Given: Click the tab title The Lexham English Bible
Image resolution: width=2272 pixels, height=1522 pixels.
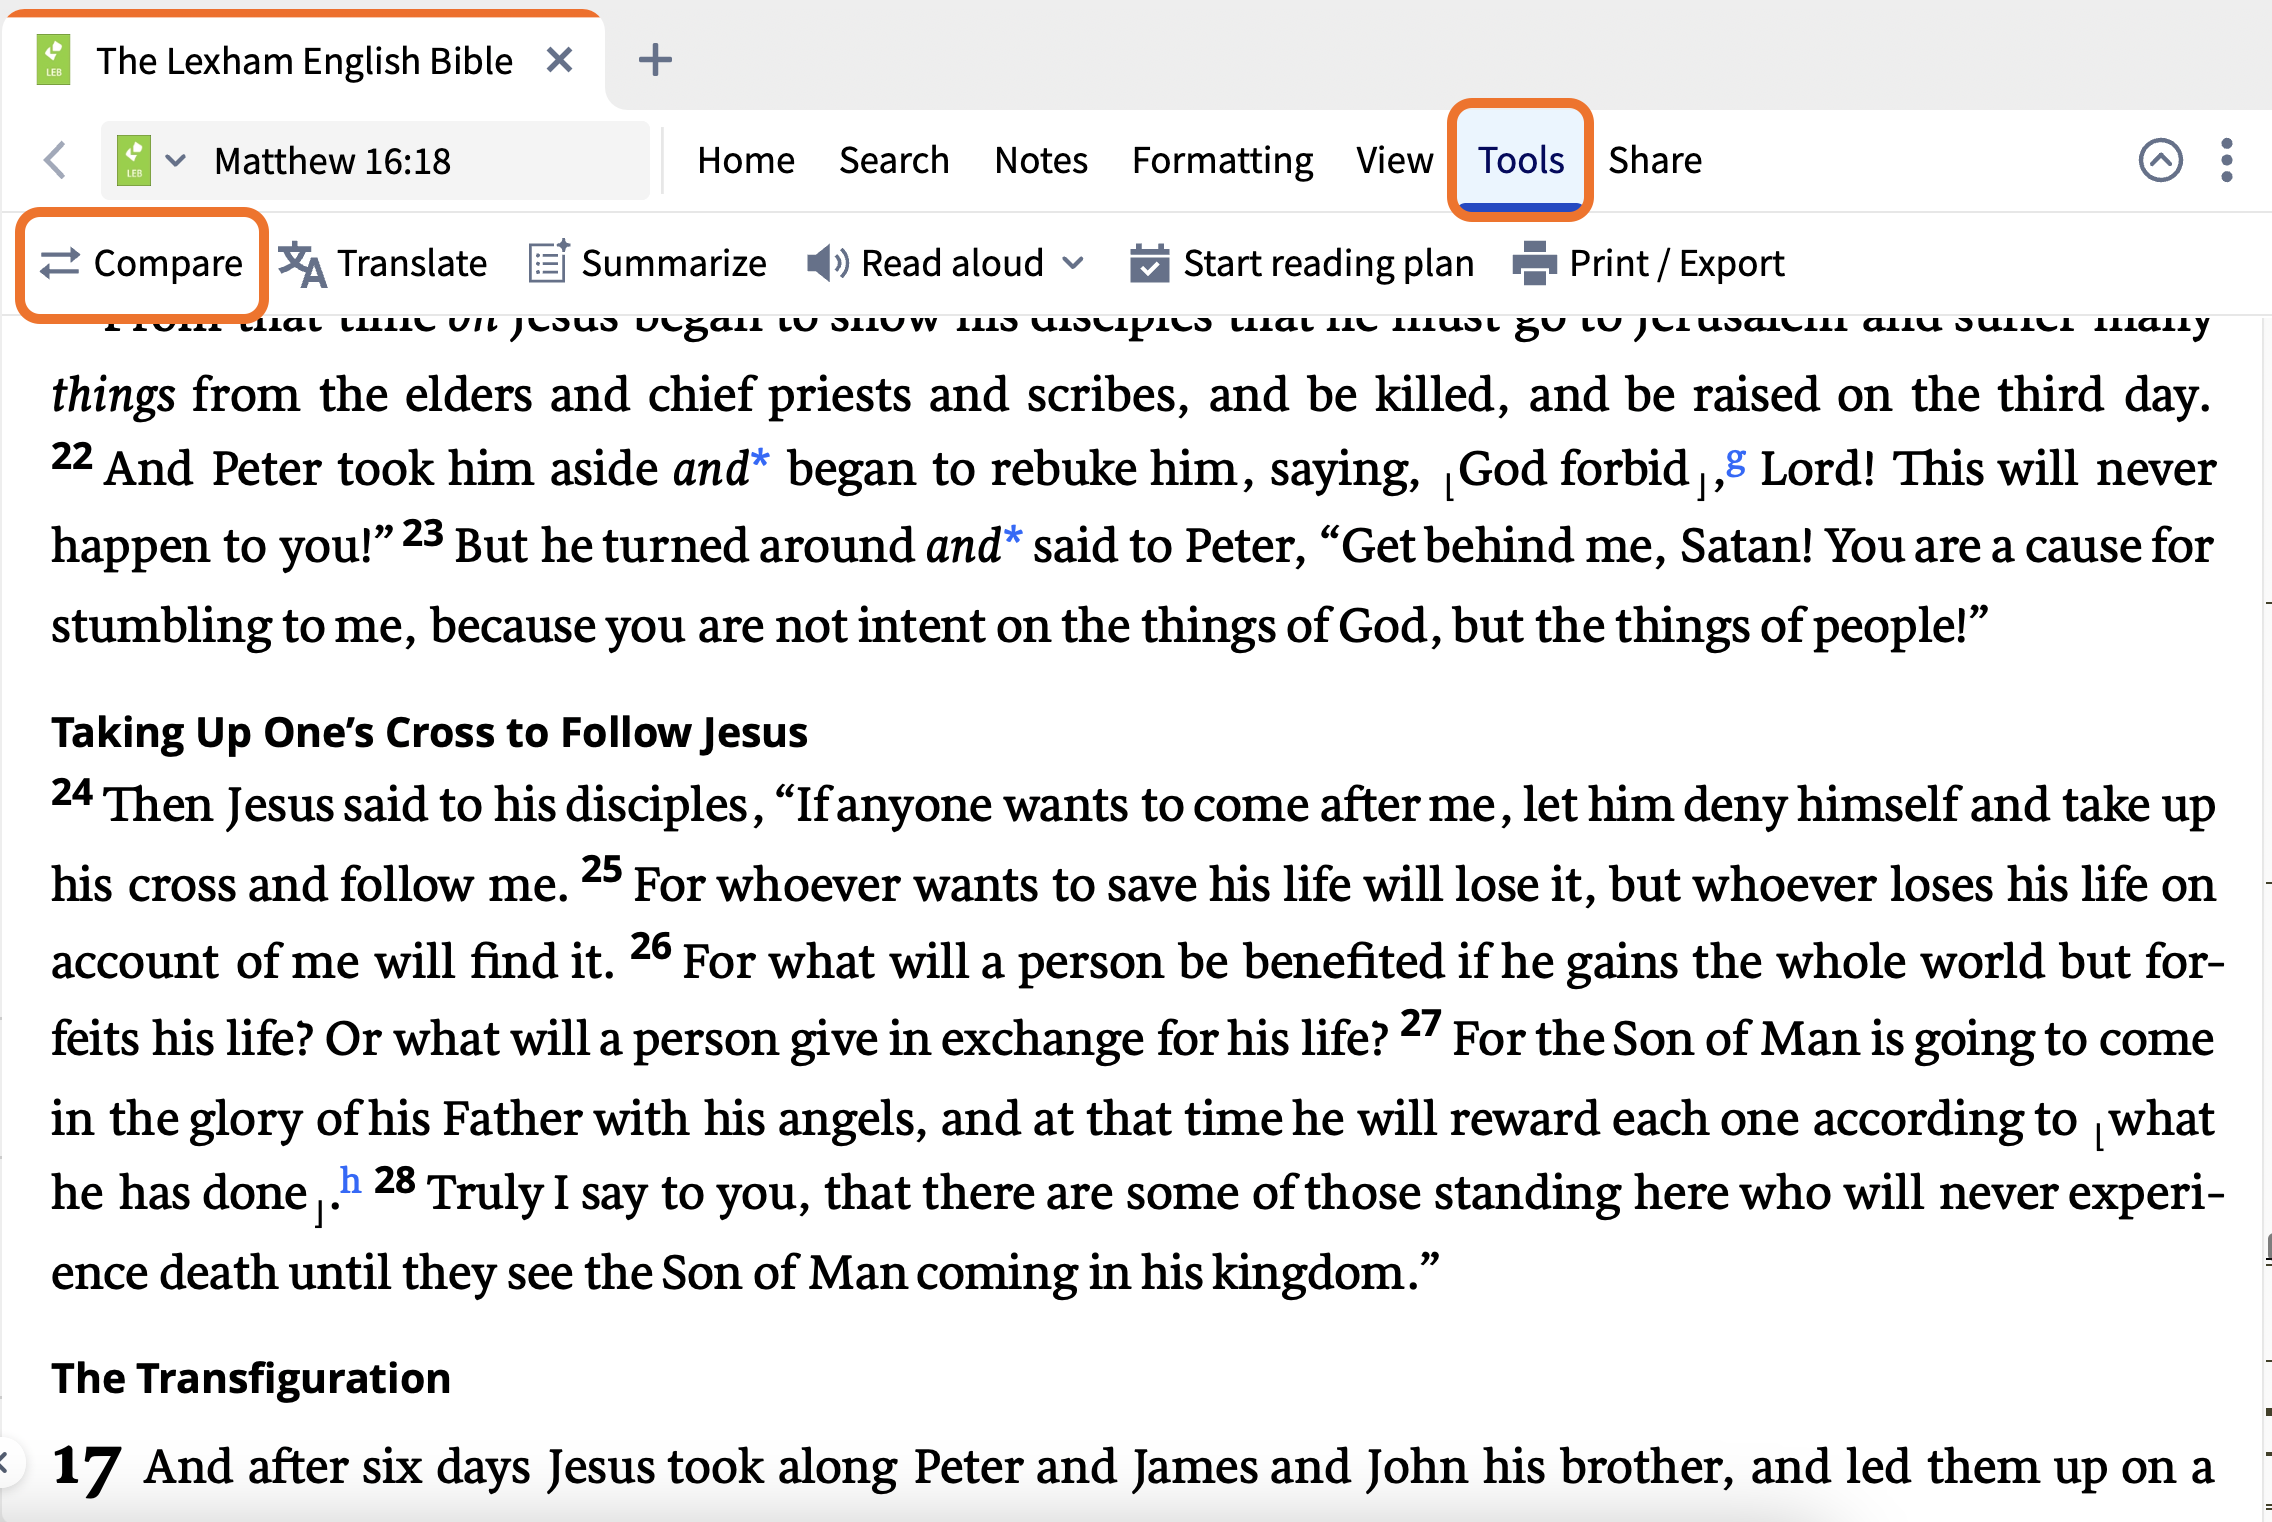Looking at the screenshot, I should coord(304,61).
